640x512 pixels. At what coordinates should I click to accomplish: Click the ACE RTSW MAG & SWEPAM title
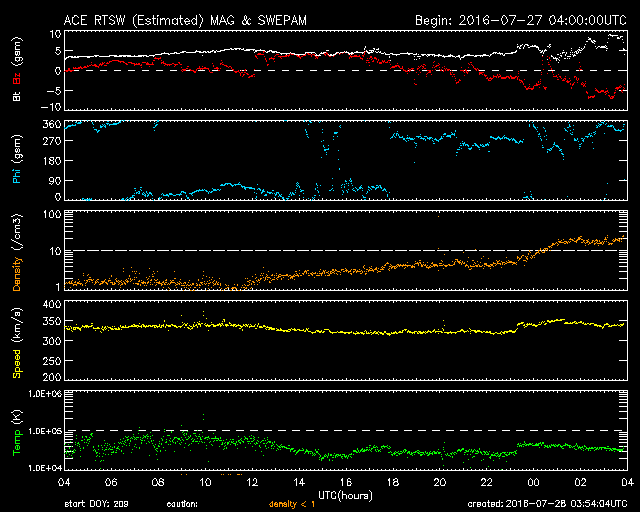pos(185,20)
